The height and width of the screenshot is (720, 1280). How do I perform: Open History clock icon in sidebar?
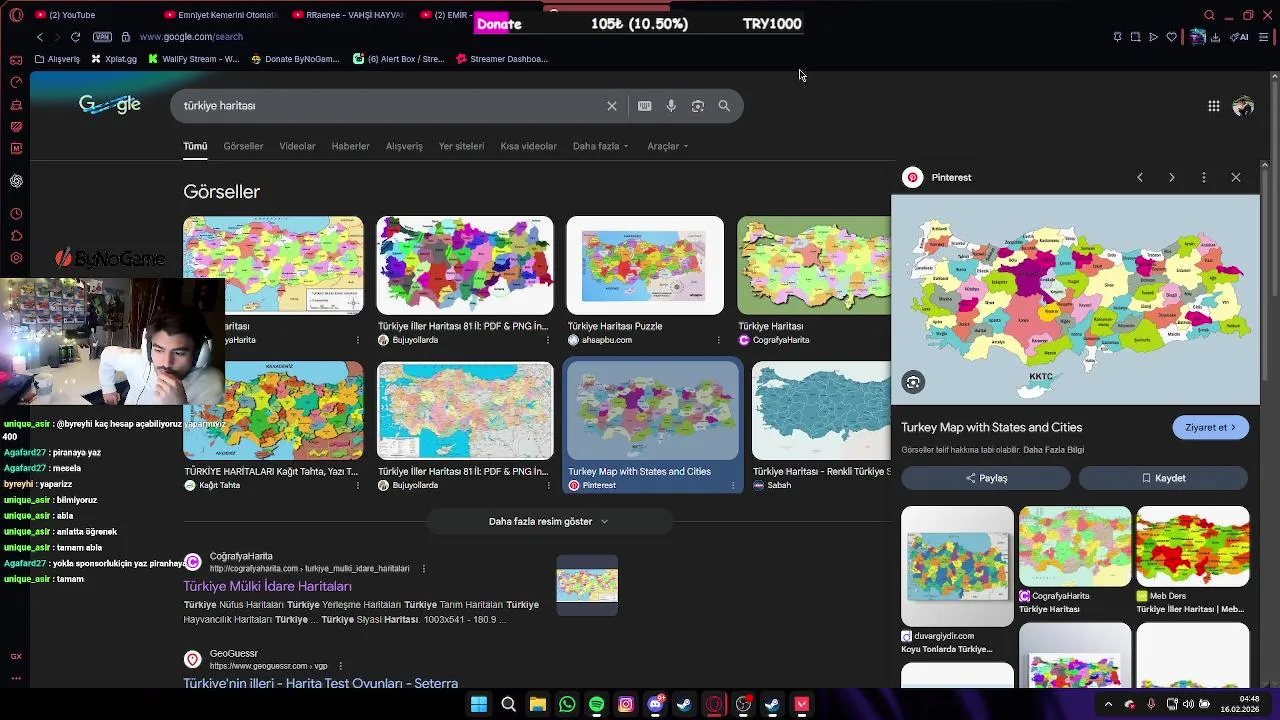point(16,214)
